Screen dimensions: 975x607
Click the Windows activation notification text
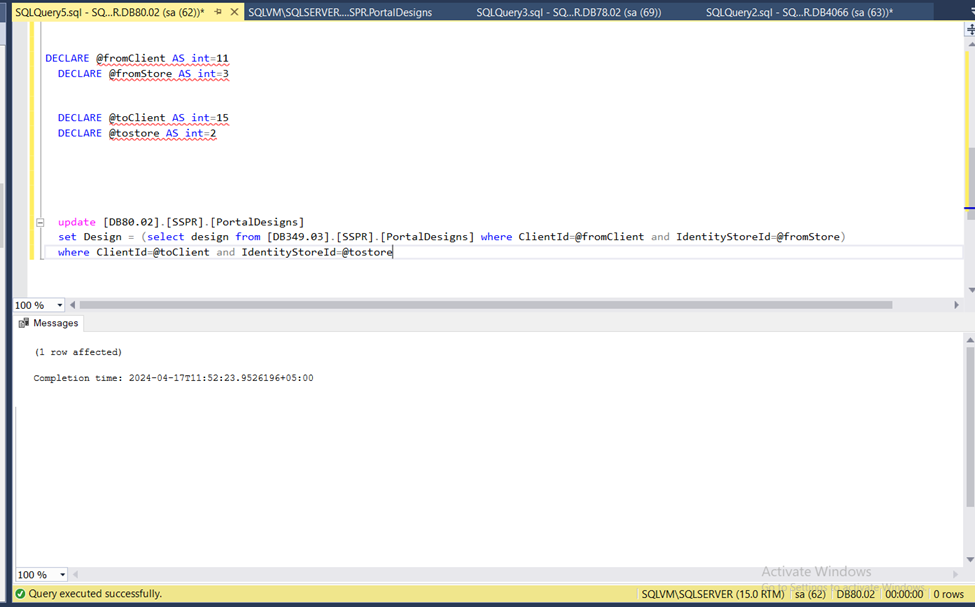[816, 570]
